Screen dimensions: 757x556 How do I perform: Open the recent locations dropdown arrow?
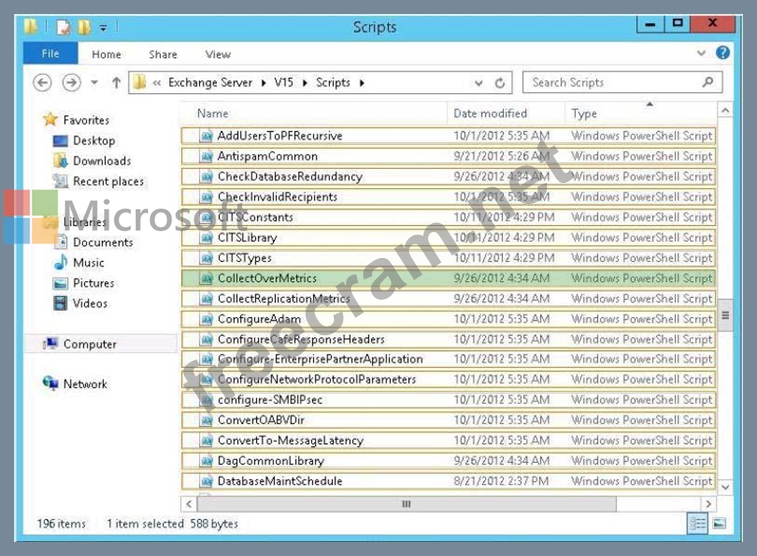95,83
